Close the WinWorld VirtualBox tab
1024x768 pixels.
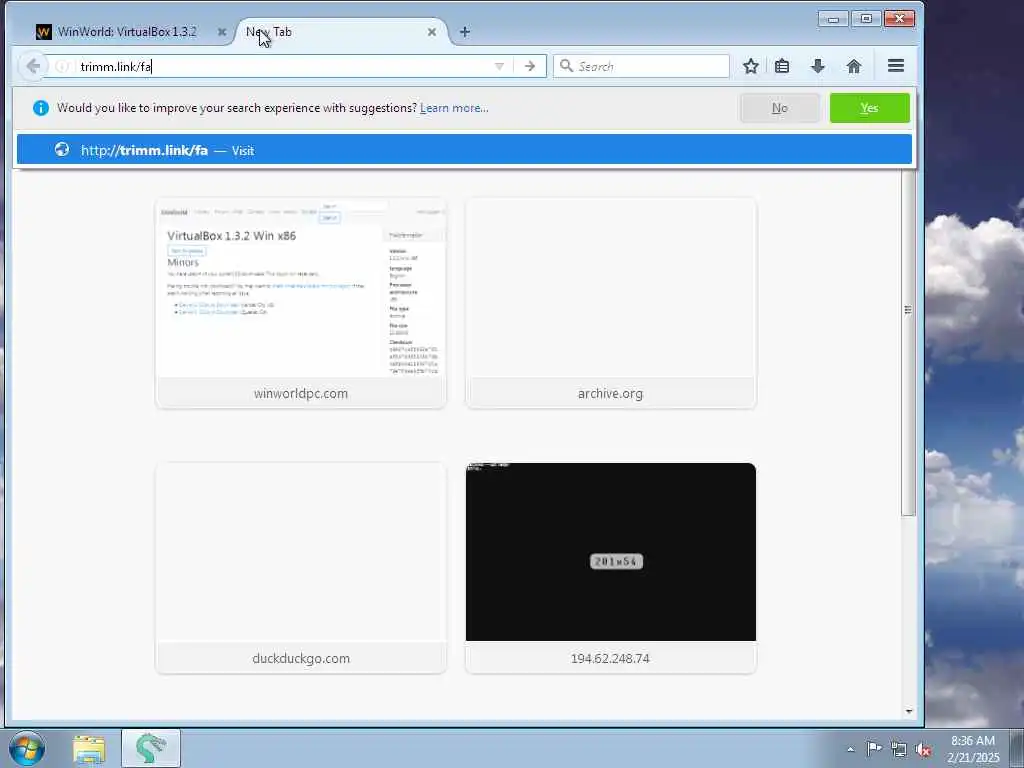[221, 31]
